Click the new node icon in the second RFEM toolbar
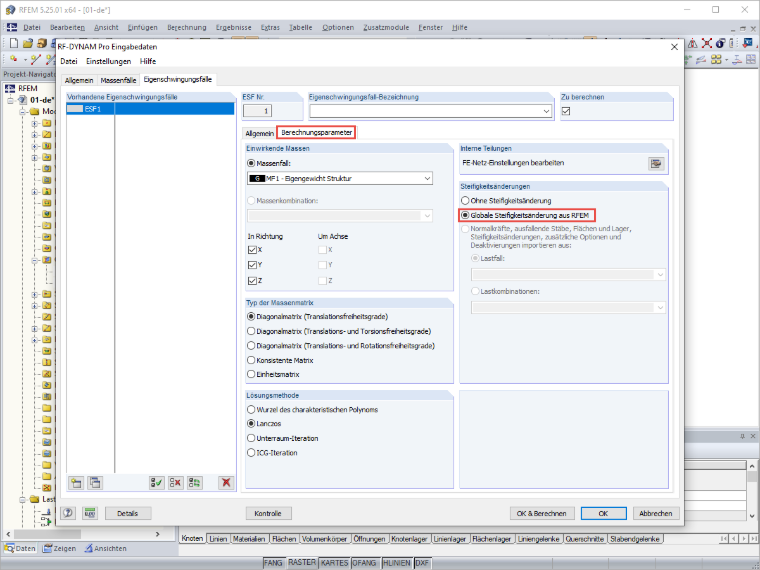 (14, 60)
